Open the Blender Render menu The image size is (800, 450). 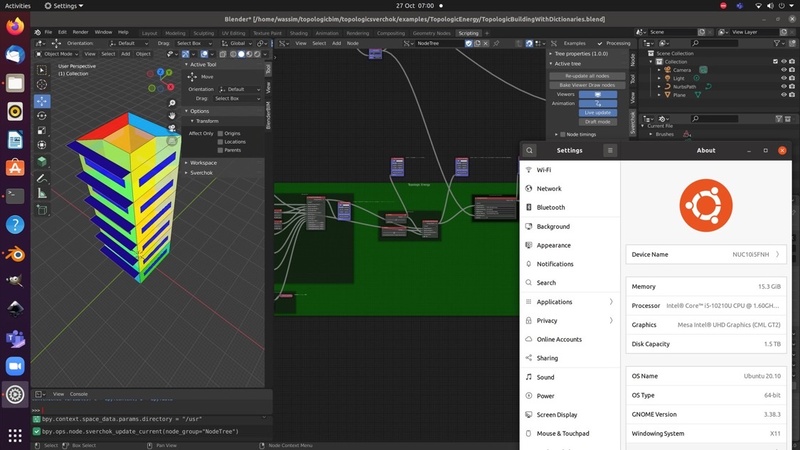80,32
